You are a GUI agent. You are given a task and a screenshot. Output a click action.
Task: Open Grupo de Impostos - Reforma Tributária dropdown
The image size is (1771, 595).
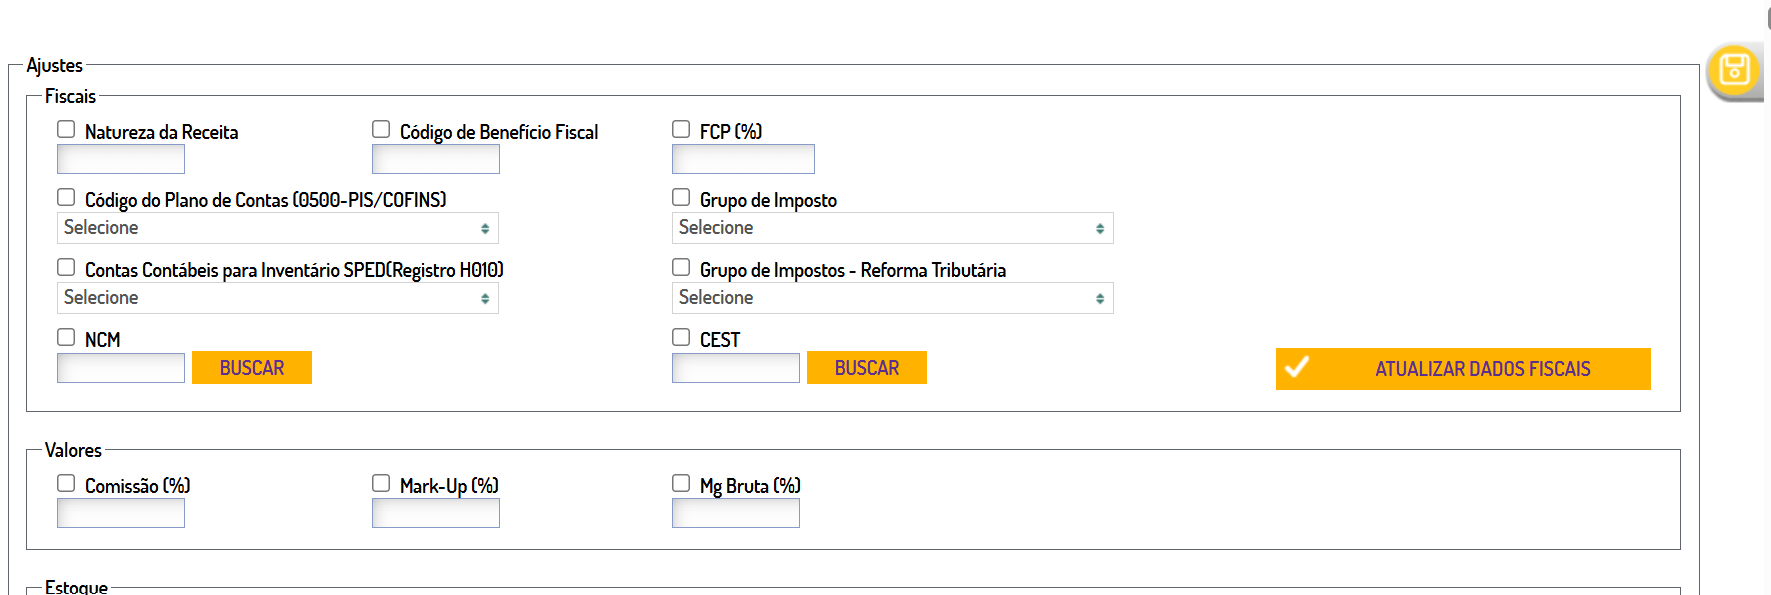pos(892,298)
